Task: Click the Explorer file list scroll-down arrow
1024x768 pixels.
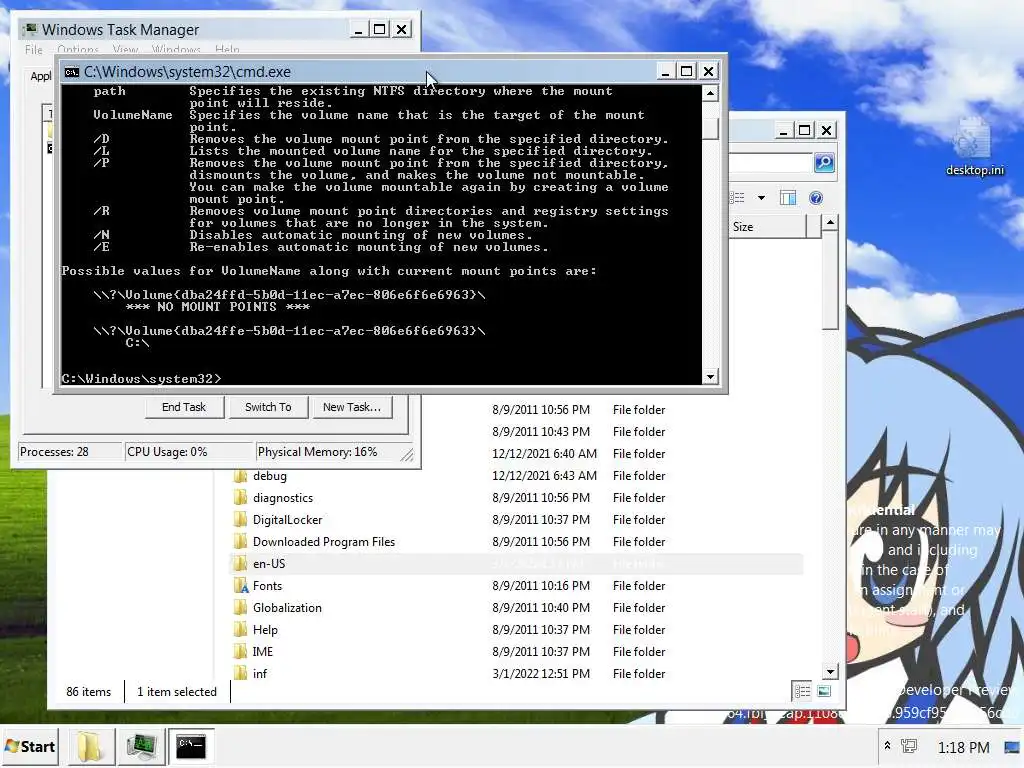Action: [x=830, y=671]
